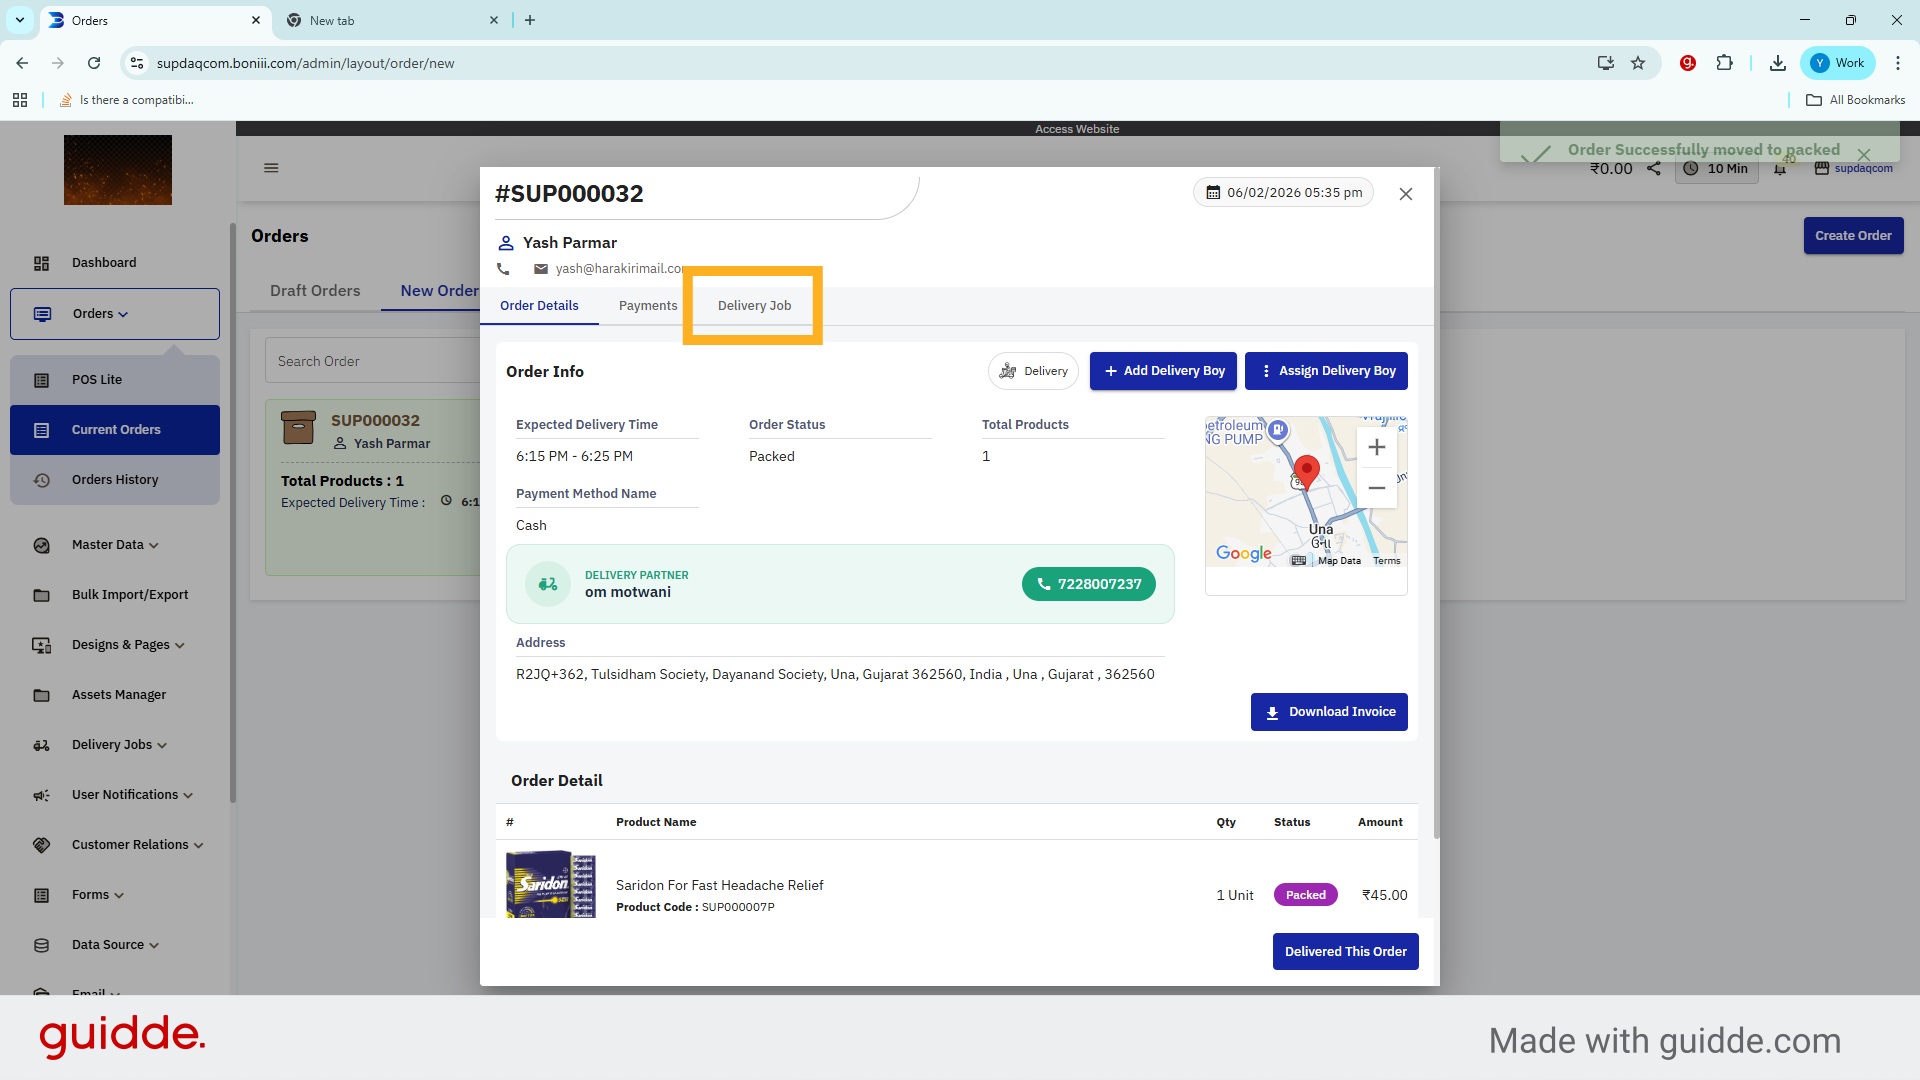Viewport: 1920px width, 1080px height.
Task: Click the Orders History clock icon
Action: pyautogui.click(x=41, y=481)
